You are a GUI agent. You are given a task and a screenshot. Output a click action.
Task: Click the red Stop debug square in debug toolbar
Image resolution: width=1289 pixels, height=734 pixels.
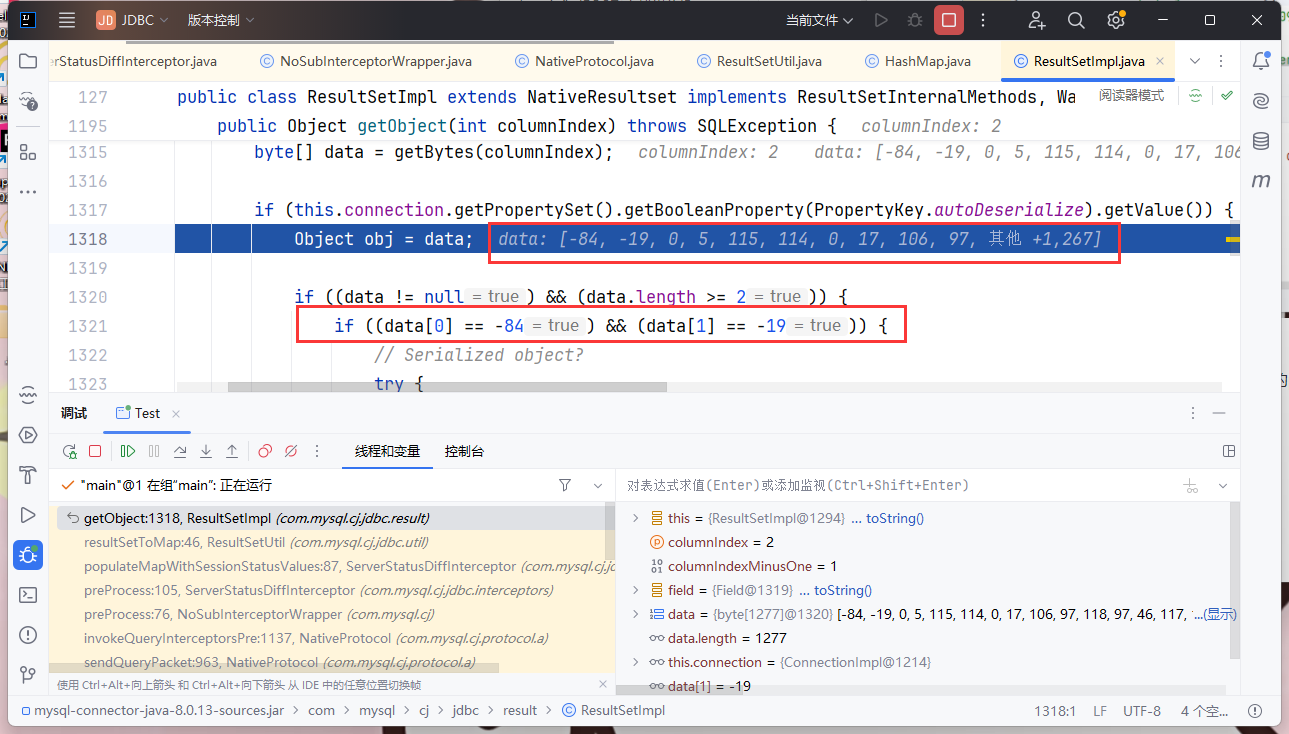(95, 451)
